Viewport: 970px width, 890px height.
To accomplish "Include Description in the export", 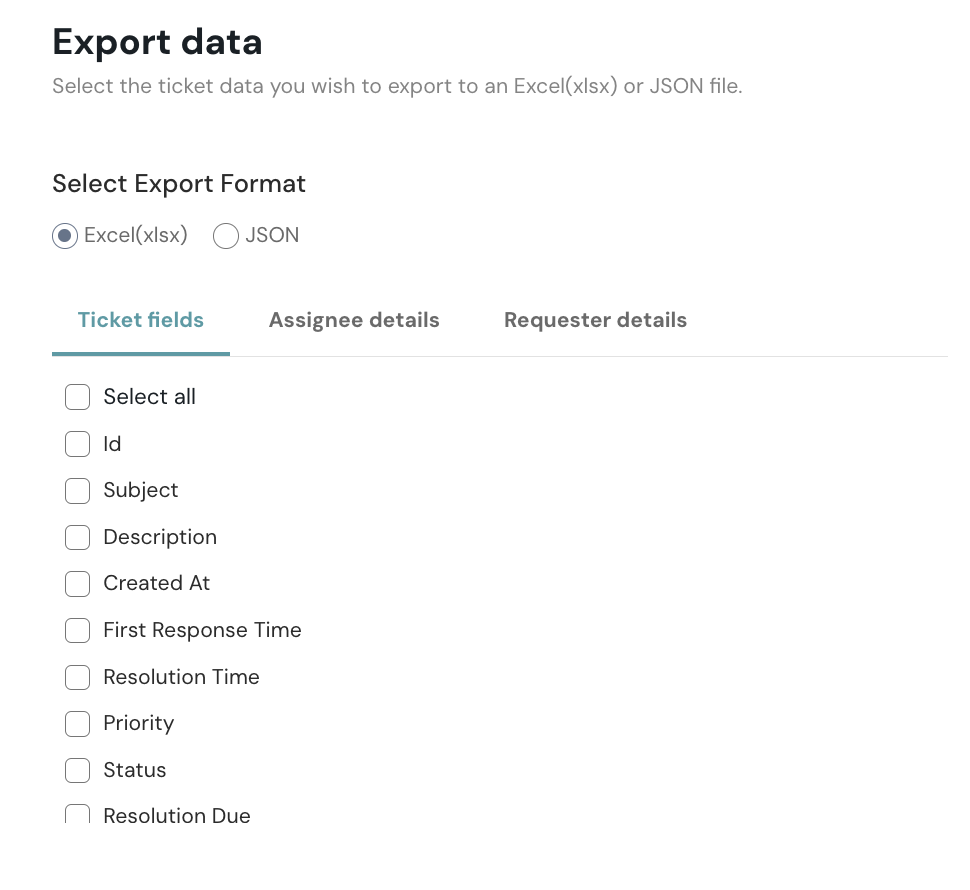I will pos(78,537).
